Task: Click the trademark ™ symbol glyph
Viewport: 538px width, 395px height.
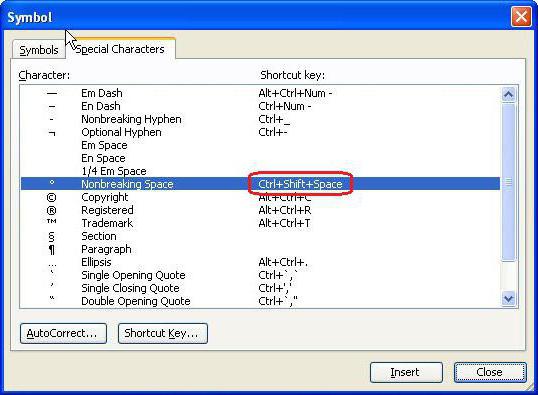Action: coord(51,222)
